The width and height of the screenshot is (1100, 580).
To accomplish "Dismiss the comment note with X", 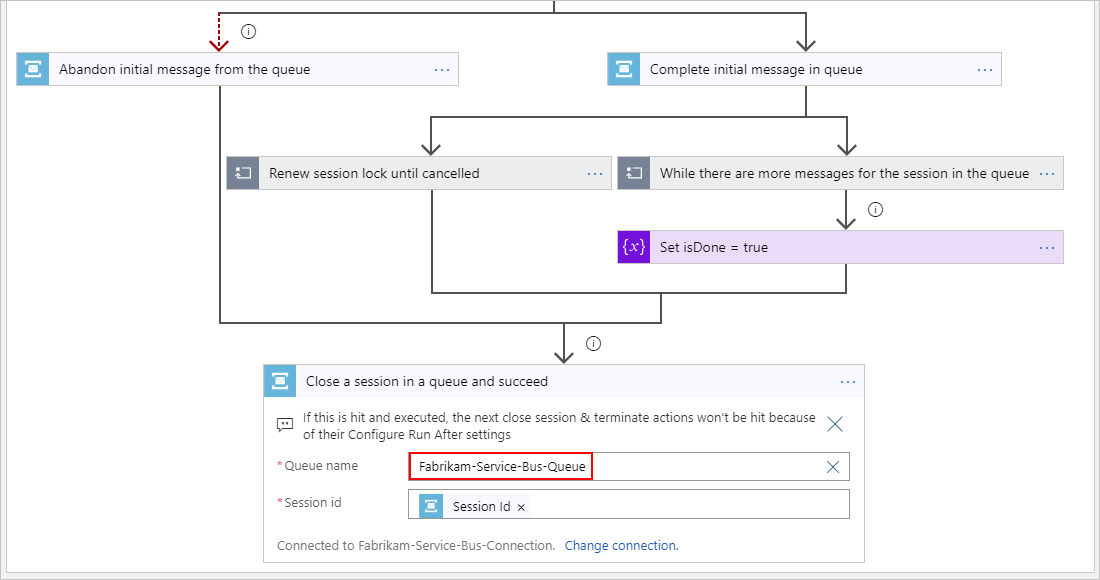I will [835, 424].
